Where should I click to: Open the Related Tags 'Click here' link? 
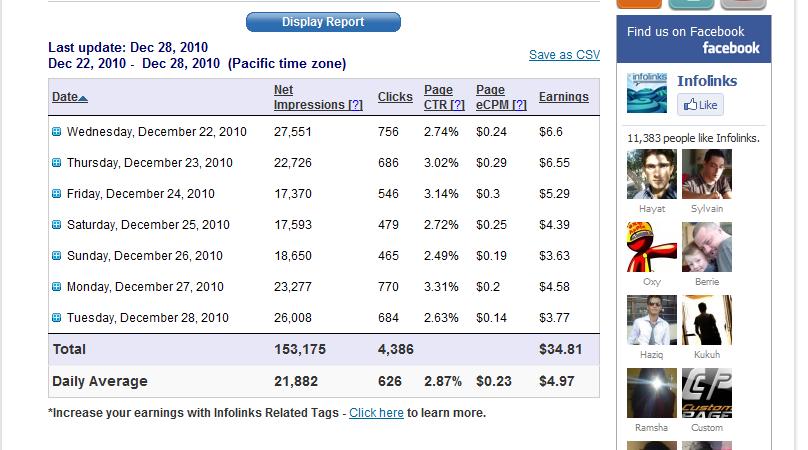point(376,413)
